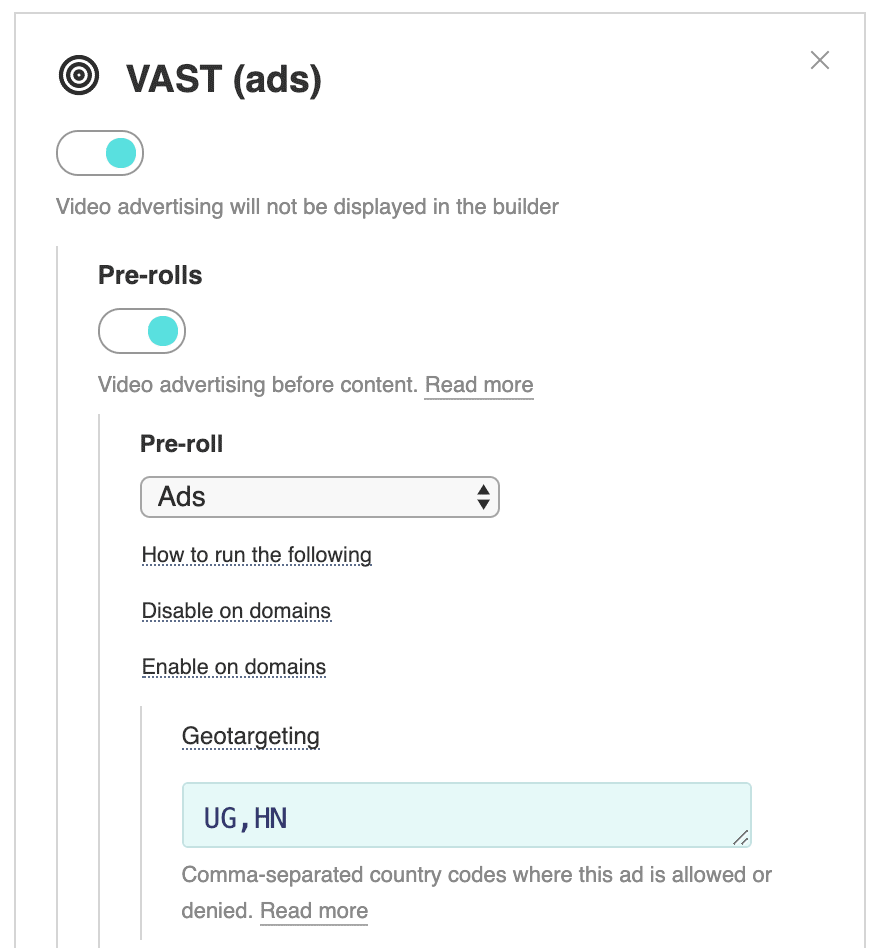Expand Enable on domains option
This screenshot has height=948, width=876.
pos(233,667)
